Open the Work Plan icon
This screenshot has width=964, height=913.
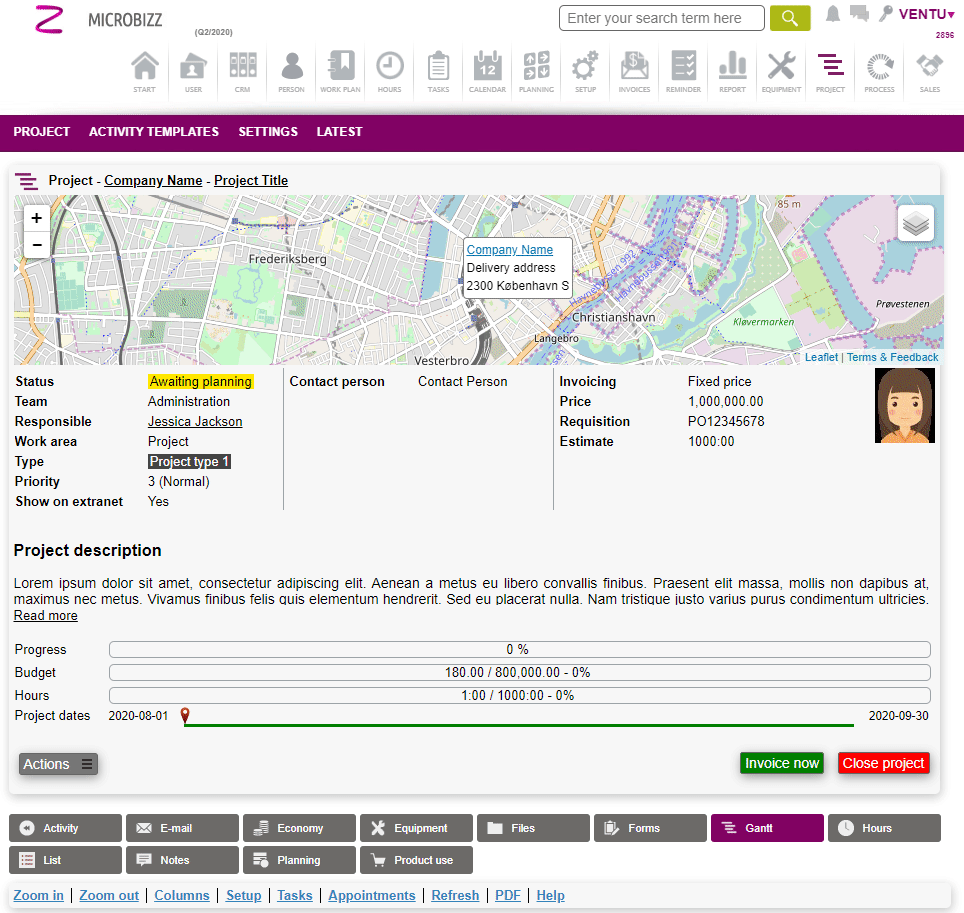[340, 71]
